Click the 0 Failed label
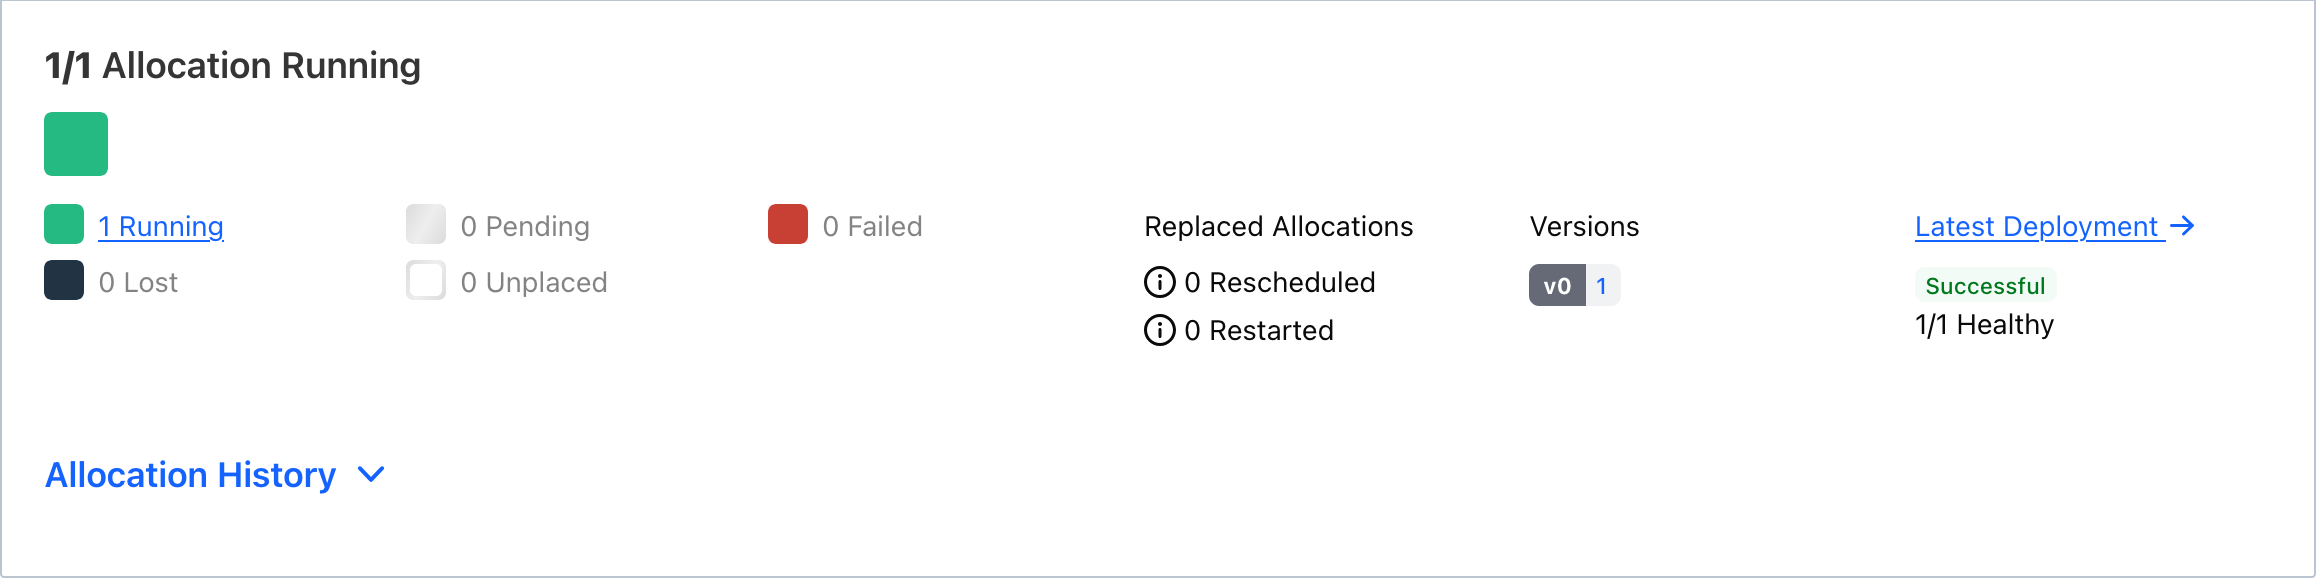This screenshot has width=2316, height=578. (x=872, y=227)
